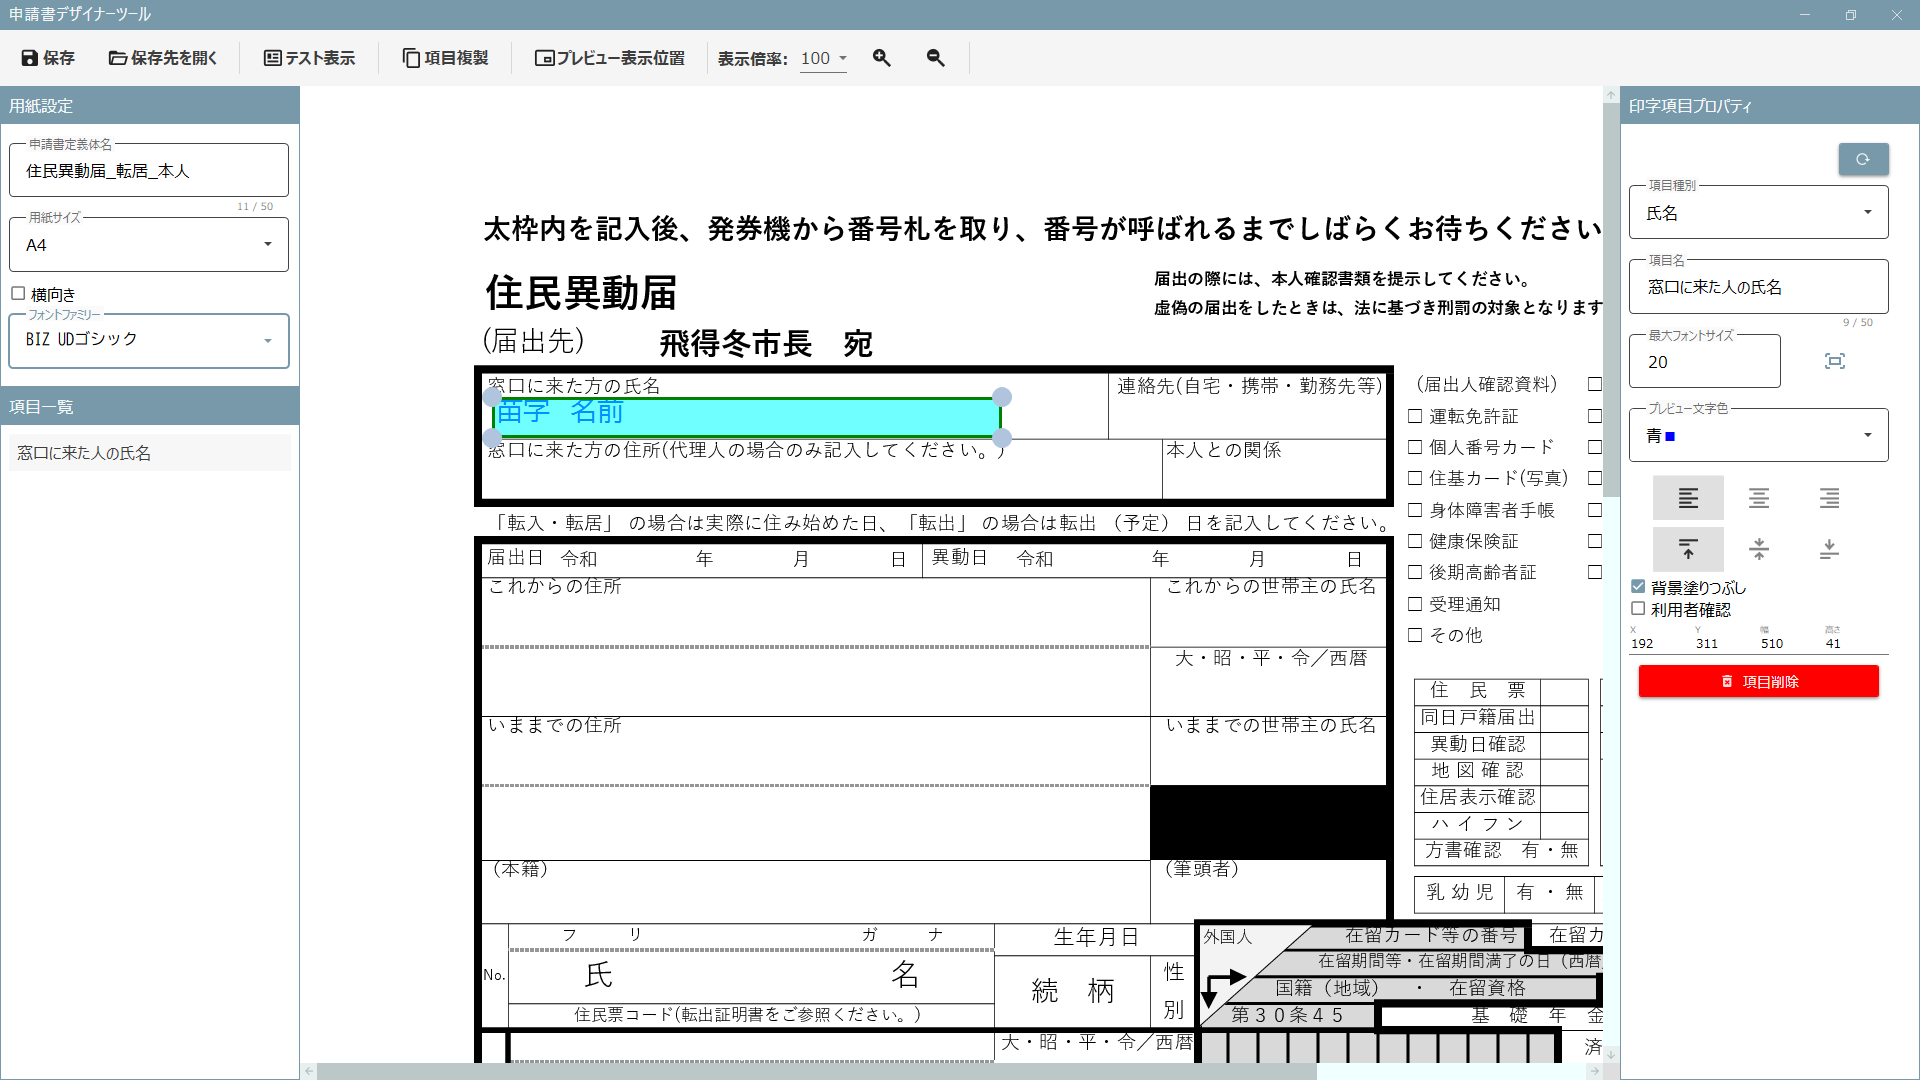Select the bottom vertical alignment icon

[x=1829, y=549]
